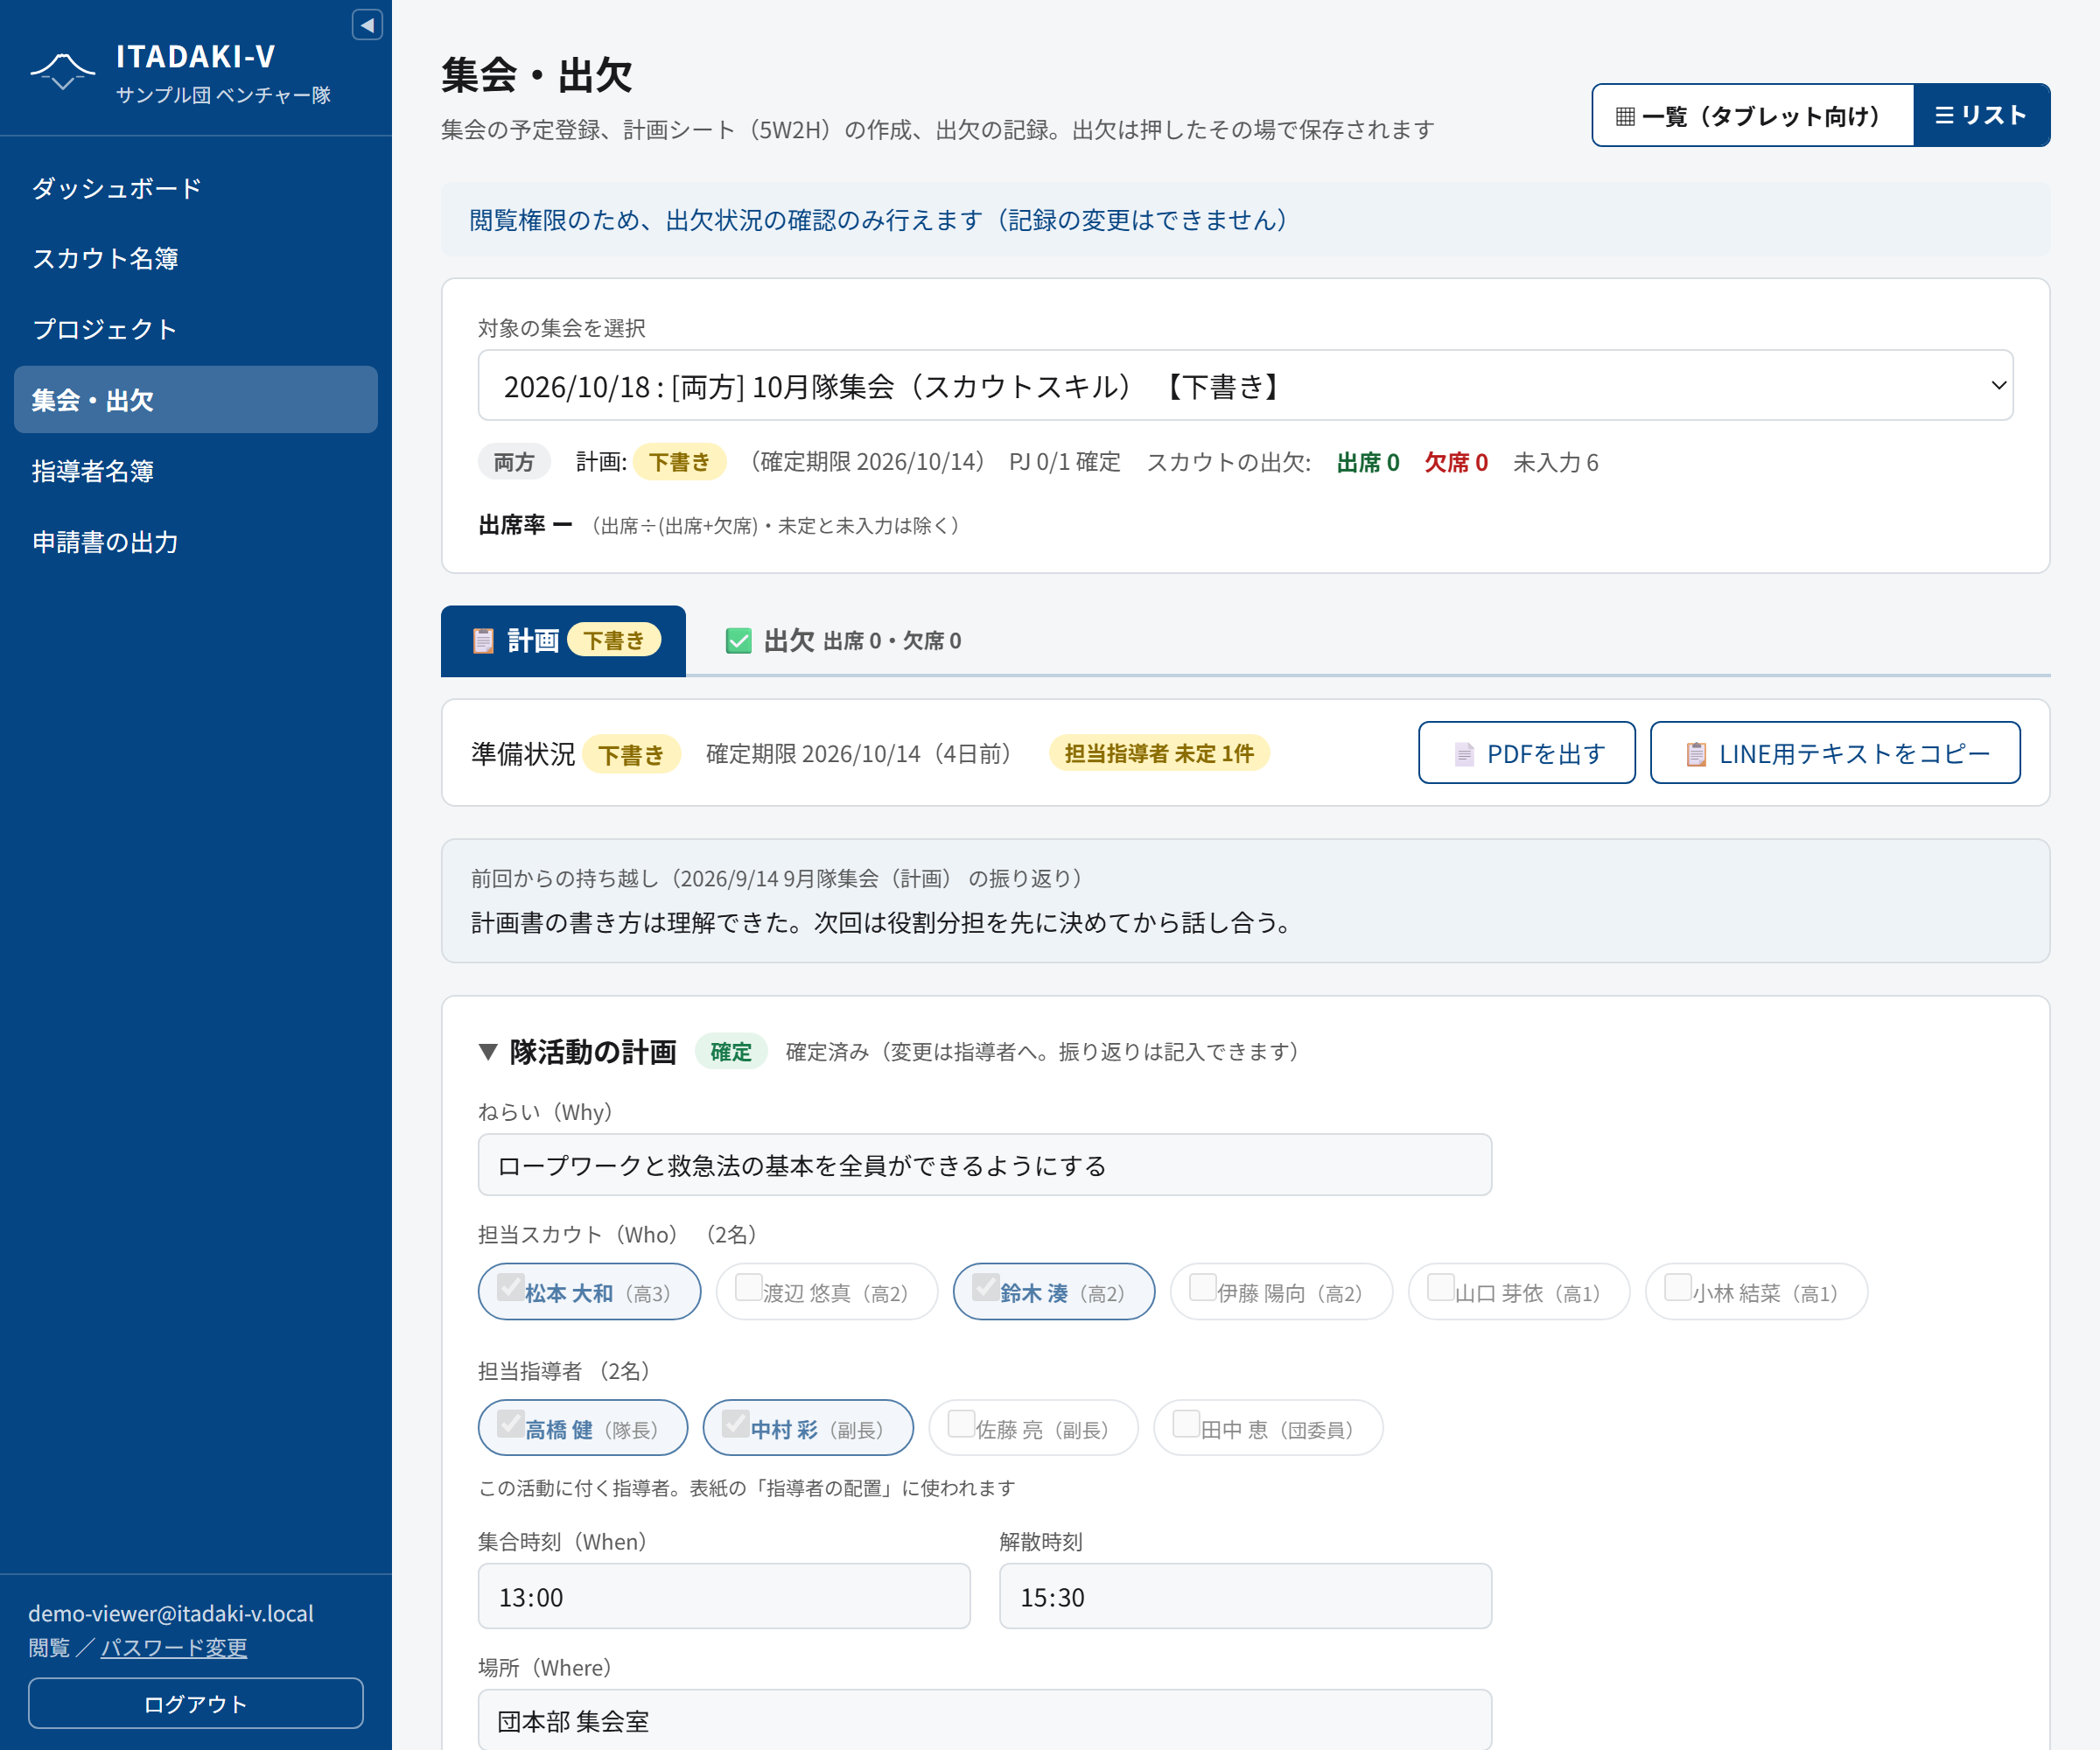
Task: Collapse the 隊活動の計画 section triangle
Action: [488, 1052]
